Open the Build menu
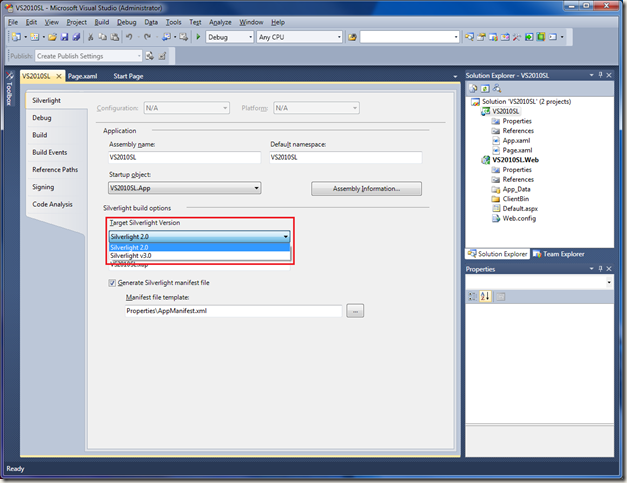The width and height of the screenshot is (627, 483). coord(102,22)
